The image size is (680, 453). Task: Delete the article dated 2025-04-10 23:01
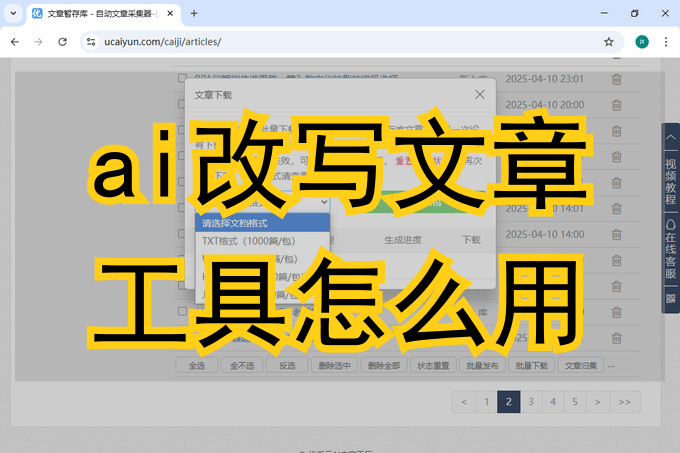pyautogui.click(x=616, y=79)
